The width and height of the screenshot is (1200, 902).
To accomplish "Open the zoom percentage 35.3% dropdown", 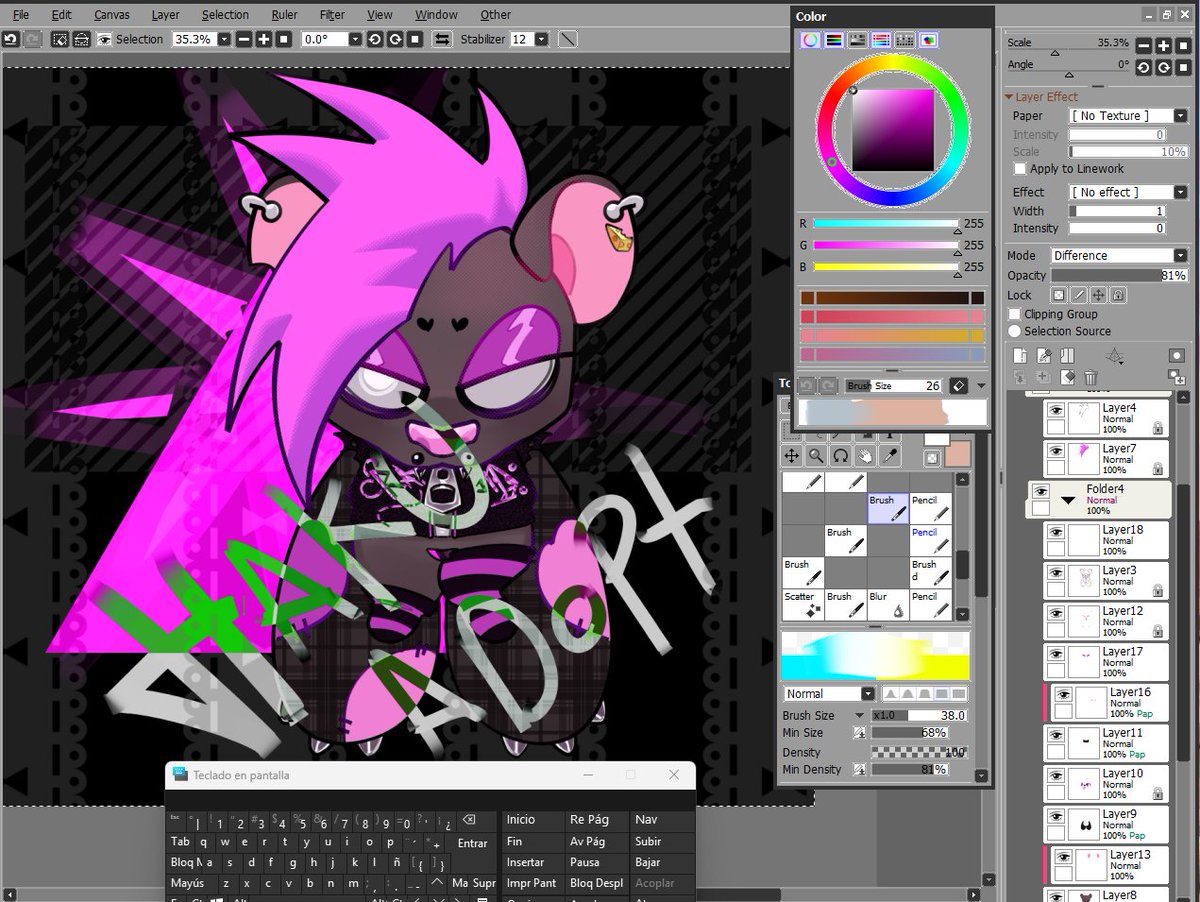I will pos(224,39).
